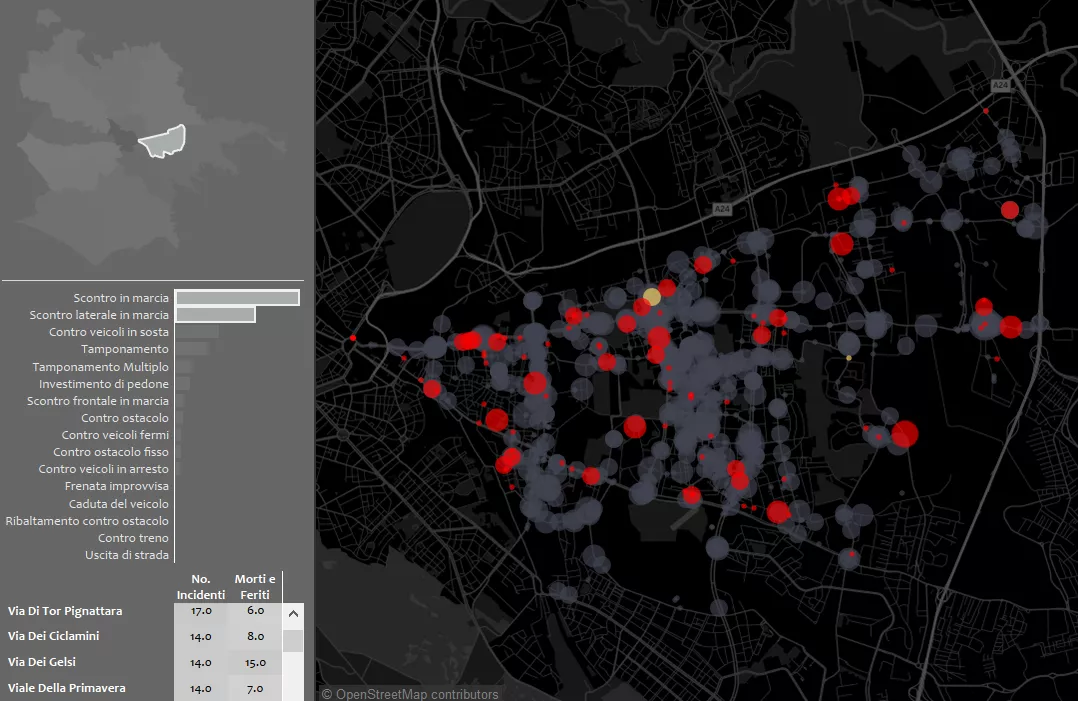Image resolution: width=1078 pixels, height=701 pixels.
Task: Click the 'Caduta del veicolo' label
Action: (119, 504)
